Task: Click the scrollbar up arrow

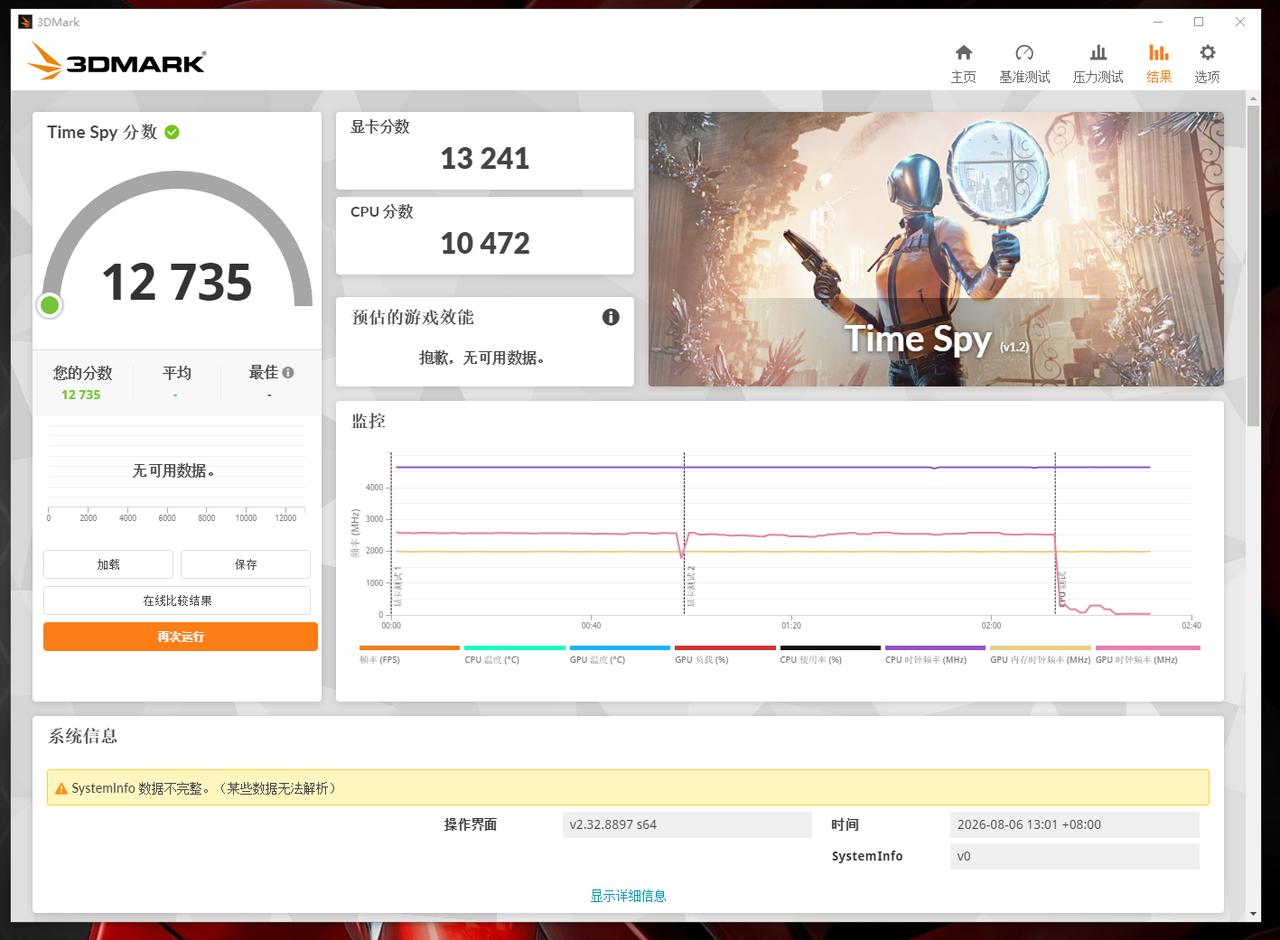Action: [x=1254, y=97]
